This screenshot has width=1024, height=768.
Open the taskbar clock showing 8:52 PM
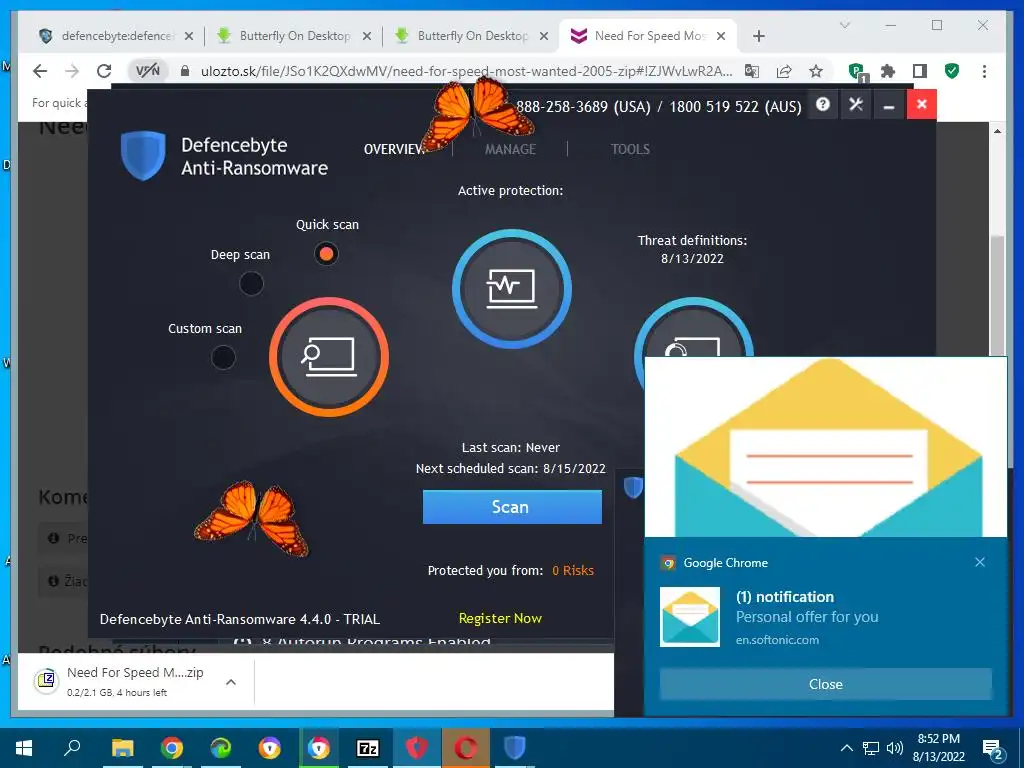[x=938, y=748]
